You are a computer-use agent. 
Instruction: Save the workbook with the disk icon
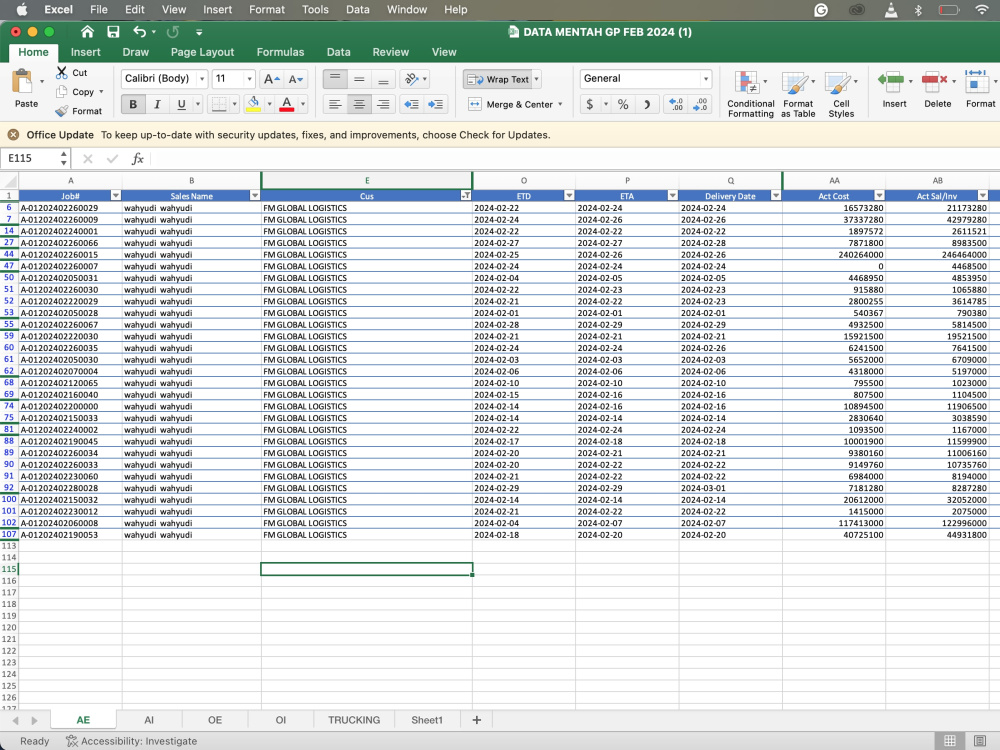(x=114, y=32)
